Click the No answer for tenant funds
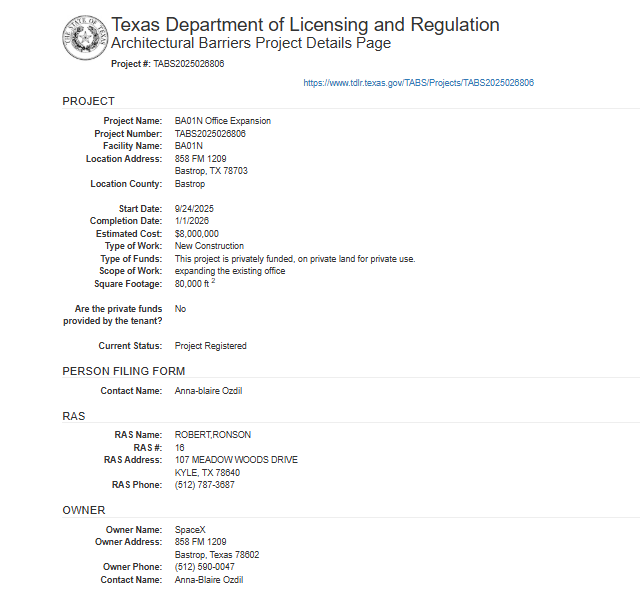This screenshot has width=640, height=597. click(180, 309)
